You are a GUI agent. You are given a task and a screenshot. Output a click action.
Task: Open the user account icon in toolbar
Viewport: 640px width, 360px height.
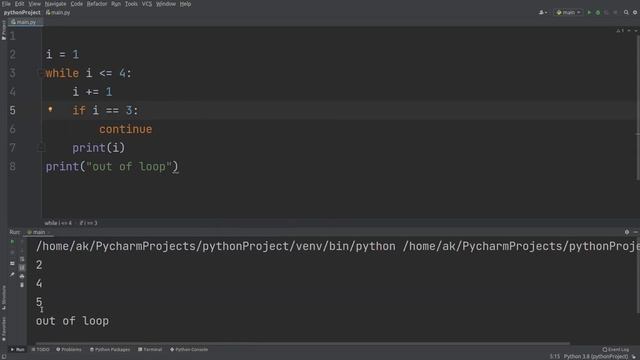click(x=542, y=13)
